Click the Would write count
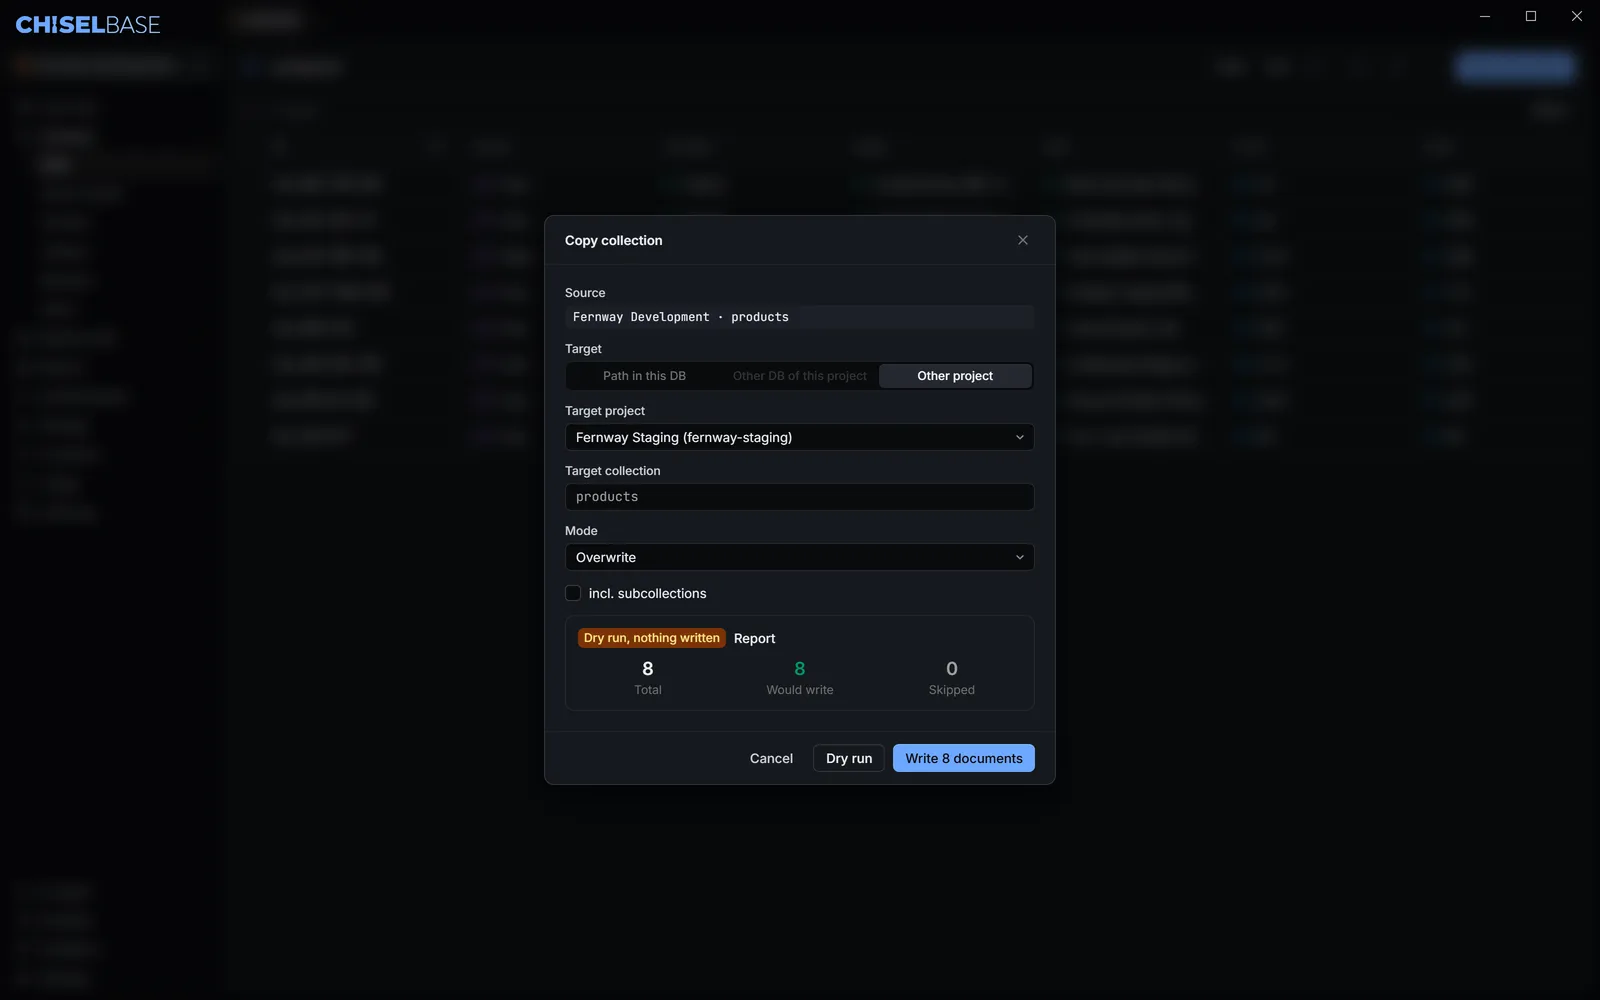This screenshot has height=1000, width=1600. [x=799, y=668]
